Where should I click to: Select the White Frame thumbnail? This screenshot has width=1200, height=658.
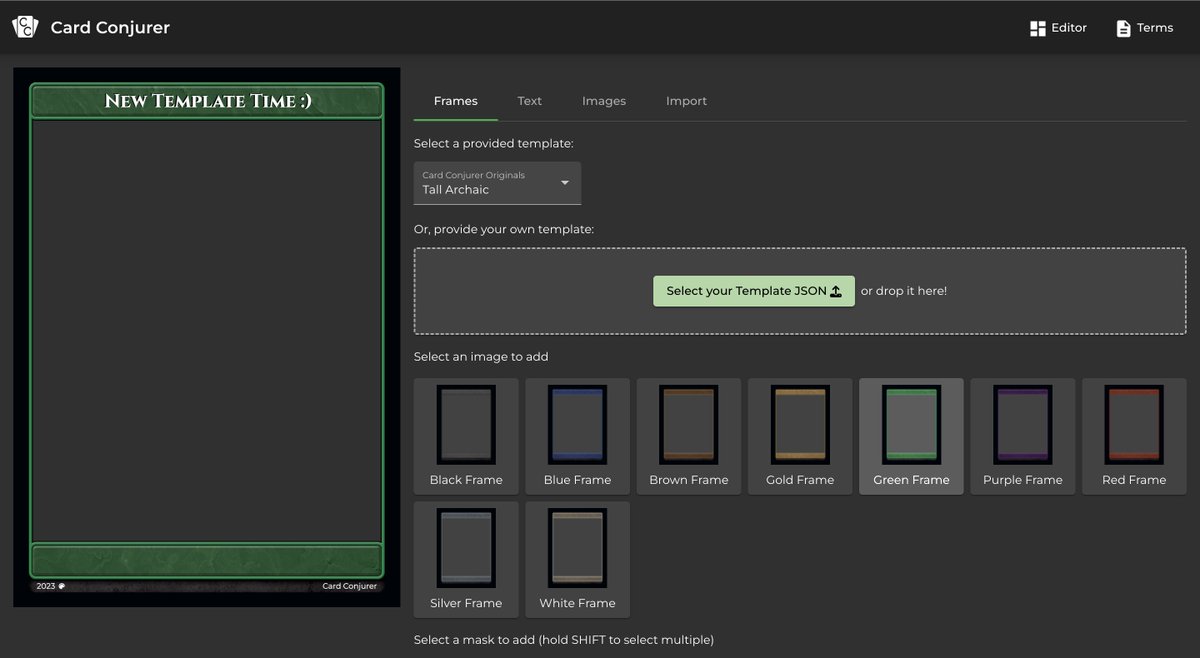click(578, 559)
